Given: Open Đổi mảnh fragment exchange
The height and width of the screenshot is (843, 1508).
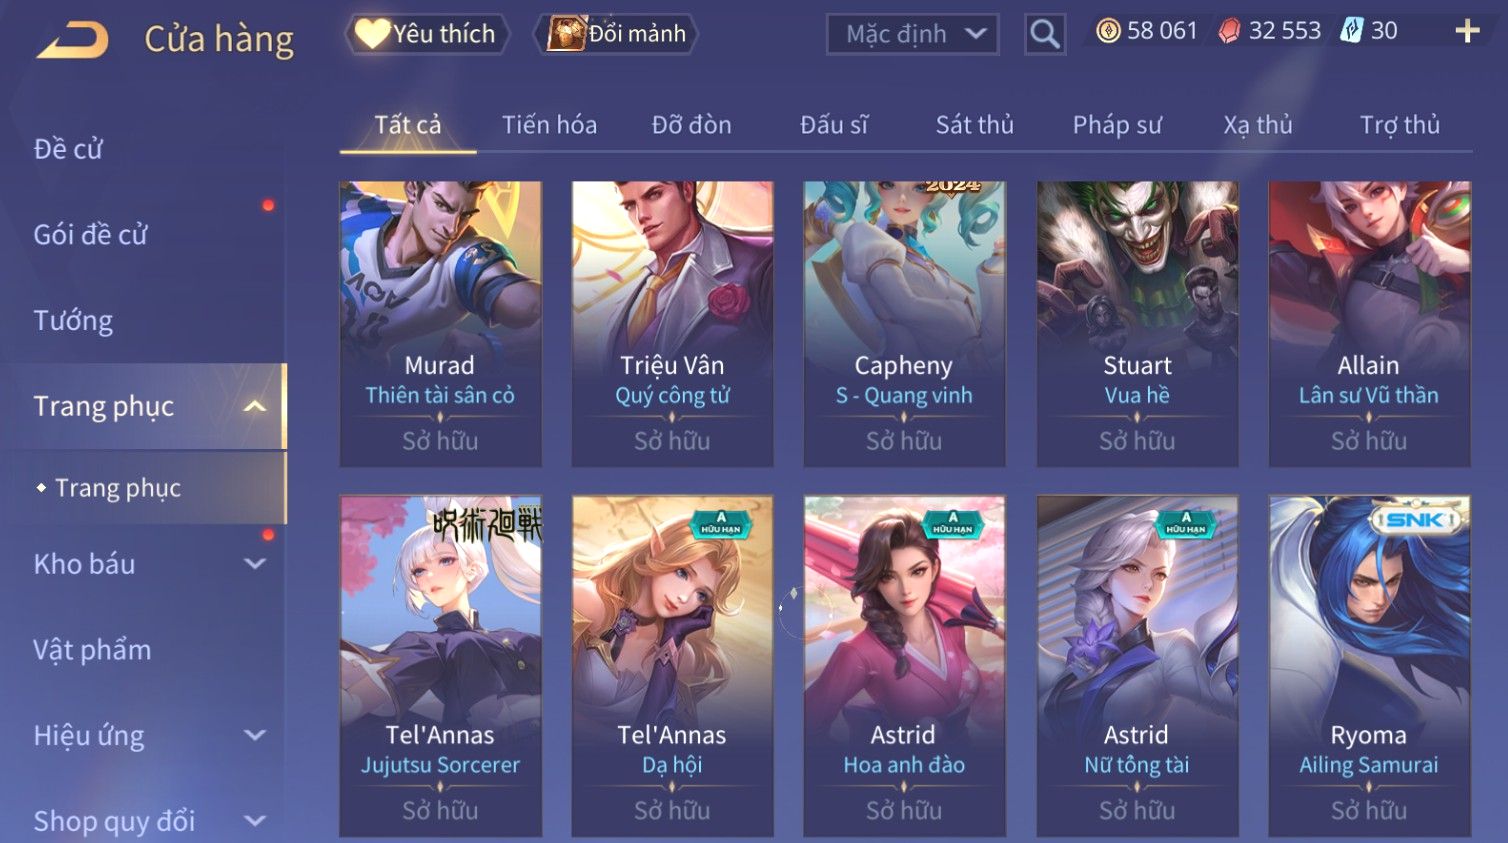Looking at the screenshot, I should click(x=616, y=34).
